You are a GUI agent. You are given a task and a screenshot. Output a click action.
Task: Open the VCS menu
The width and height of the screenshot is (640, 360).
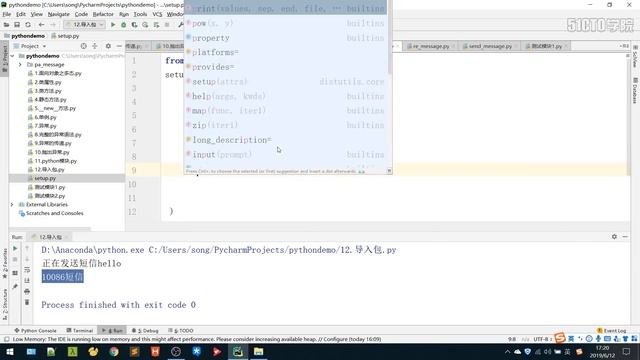click(x=157, y=14)
